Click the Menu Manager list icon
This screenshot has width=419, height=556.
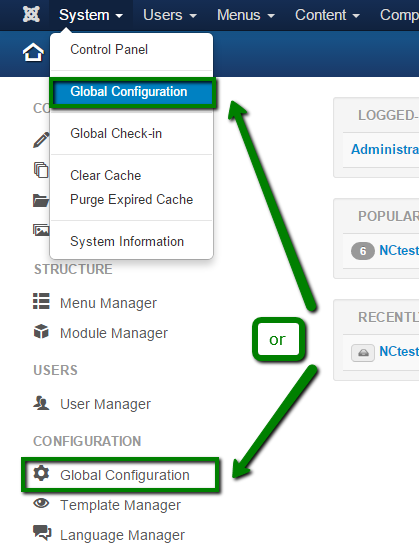point(41,301)
